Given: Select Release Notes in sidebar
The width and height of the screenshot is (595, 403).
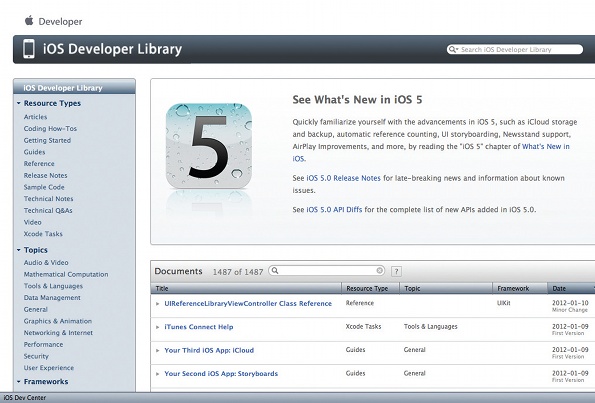Looking at the screenshot, I should [45, 176].
